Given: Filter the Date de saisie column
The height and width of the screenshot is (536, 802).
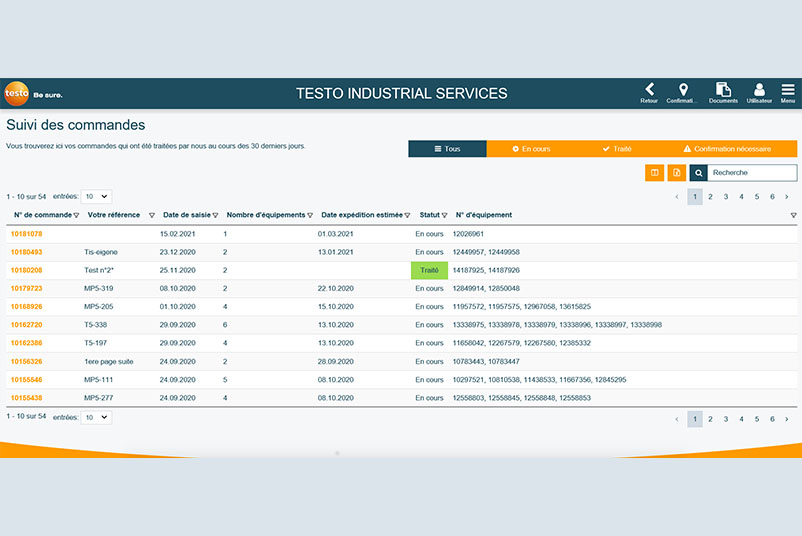Looking at the screenshot, I should [215, 215].
